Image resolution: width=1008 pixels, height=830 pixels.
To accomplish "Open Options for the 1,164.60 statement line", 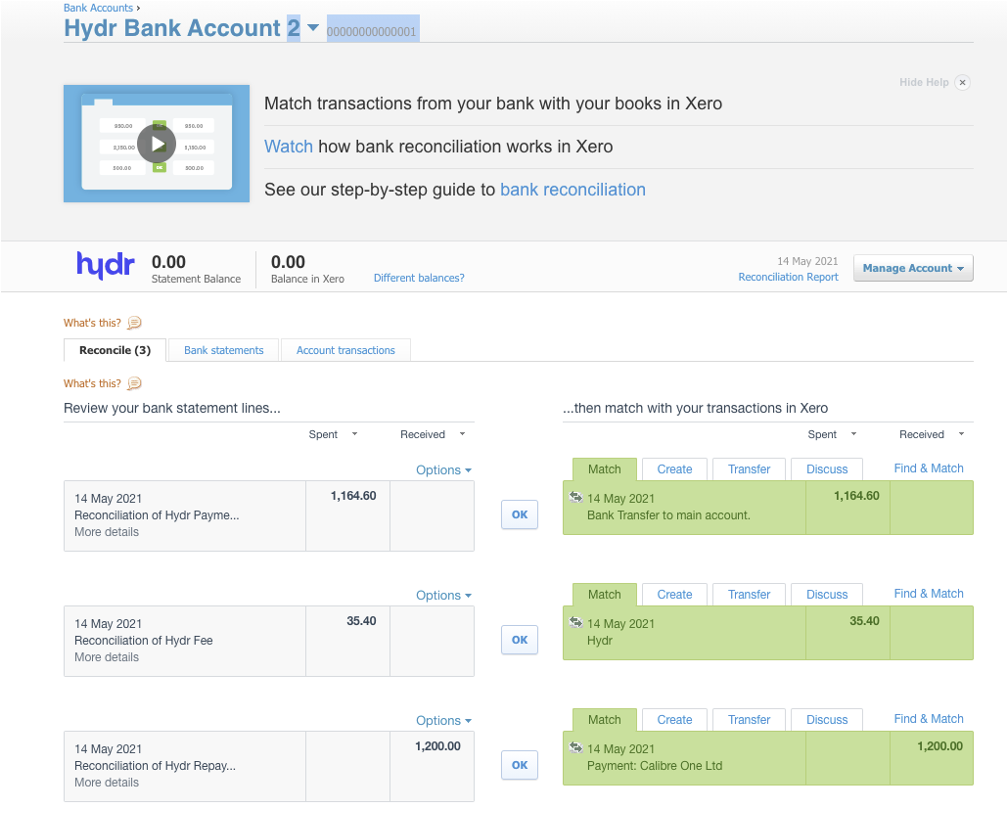I will [444, 470].
